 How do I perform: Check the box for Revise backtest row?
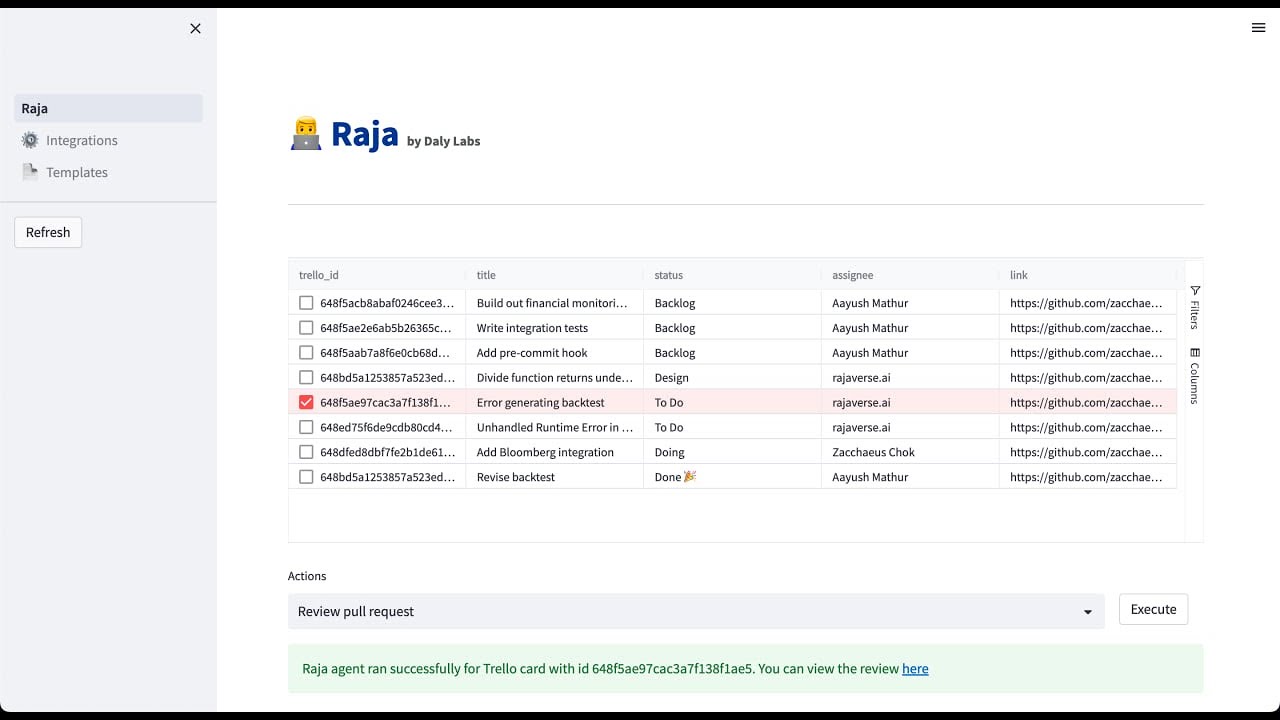point(306,477)
